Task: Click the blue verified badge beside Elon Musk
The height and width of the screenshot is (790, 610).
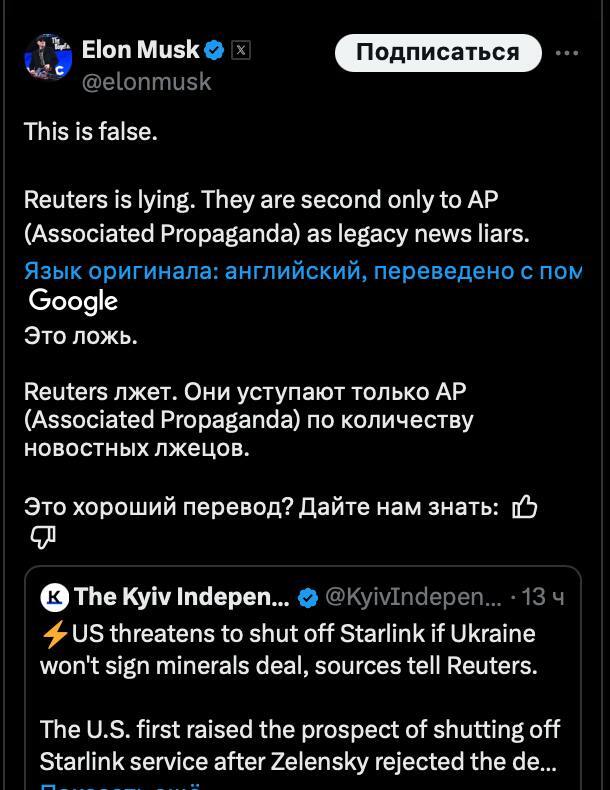Action: point(215,49)
